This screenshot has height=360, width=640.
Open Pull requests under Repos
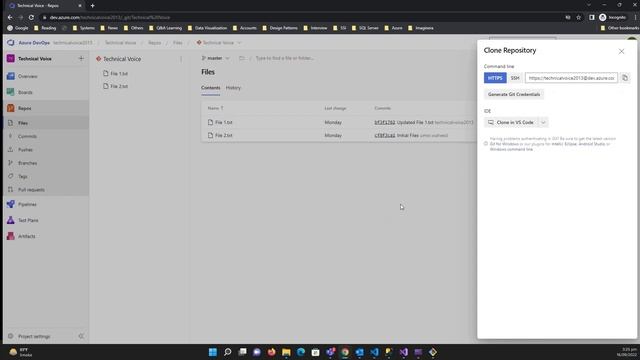pyautogui.click(x=31, y=190)
